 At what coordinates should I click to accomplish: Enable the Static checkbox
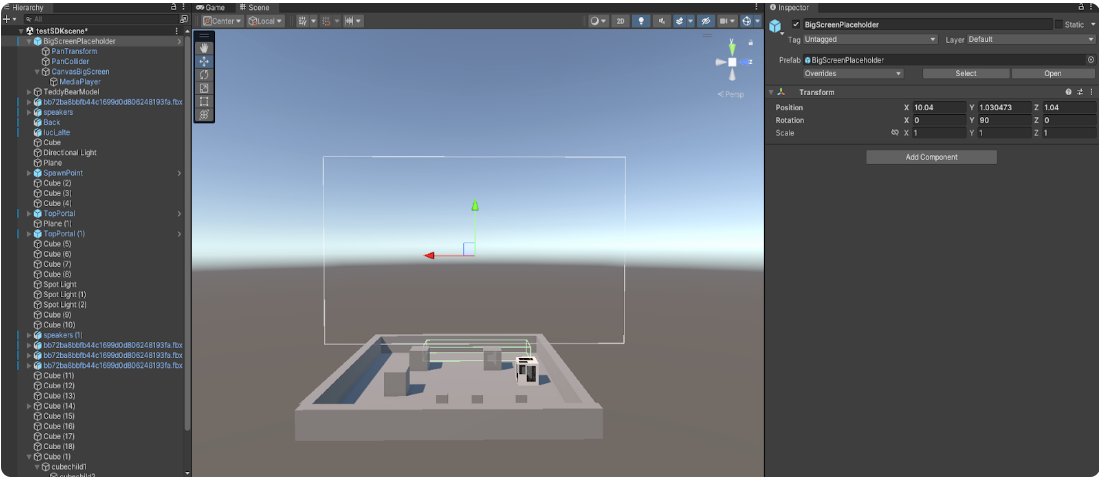[1059, 24]
